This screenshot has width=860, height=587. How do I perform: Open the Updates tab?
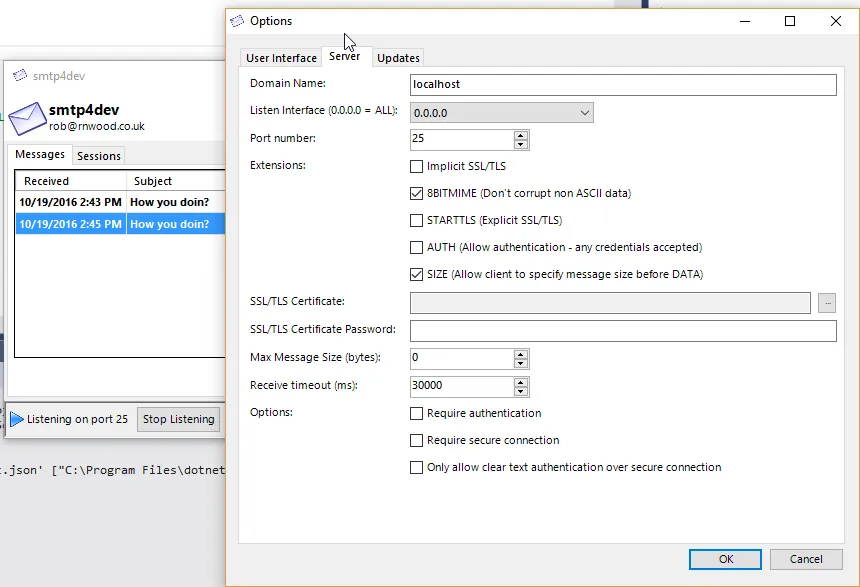pyautogui.click(x=398, y=58)
